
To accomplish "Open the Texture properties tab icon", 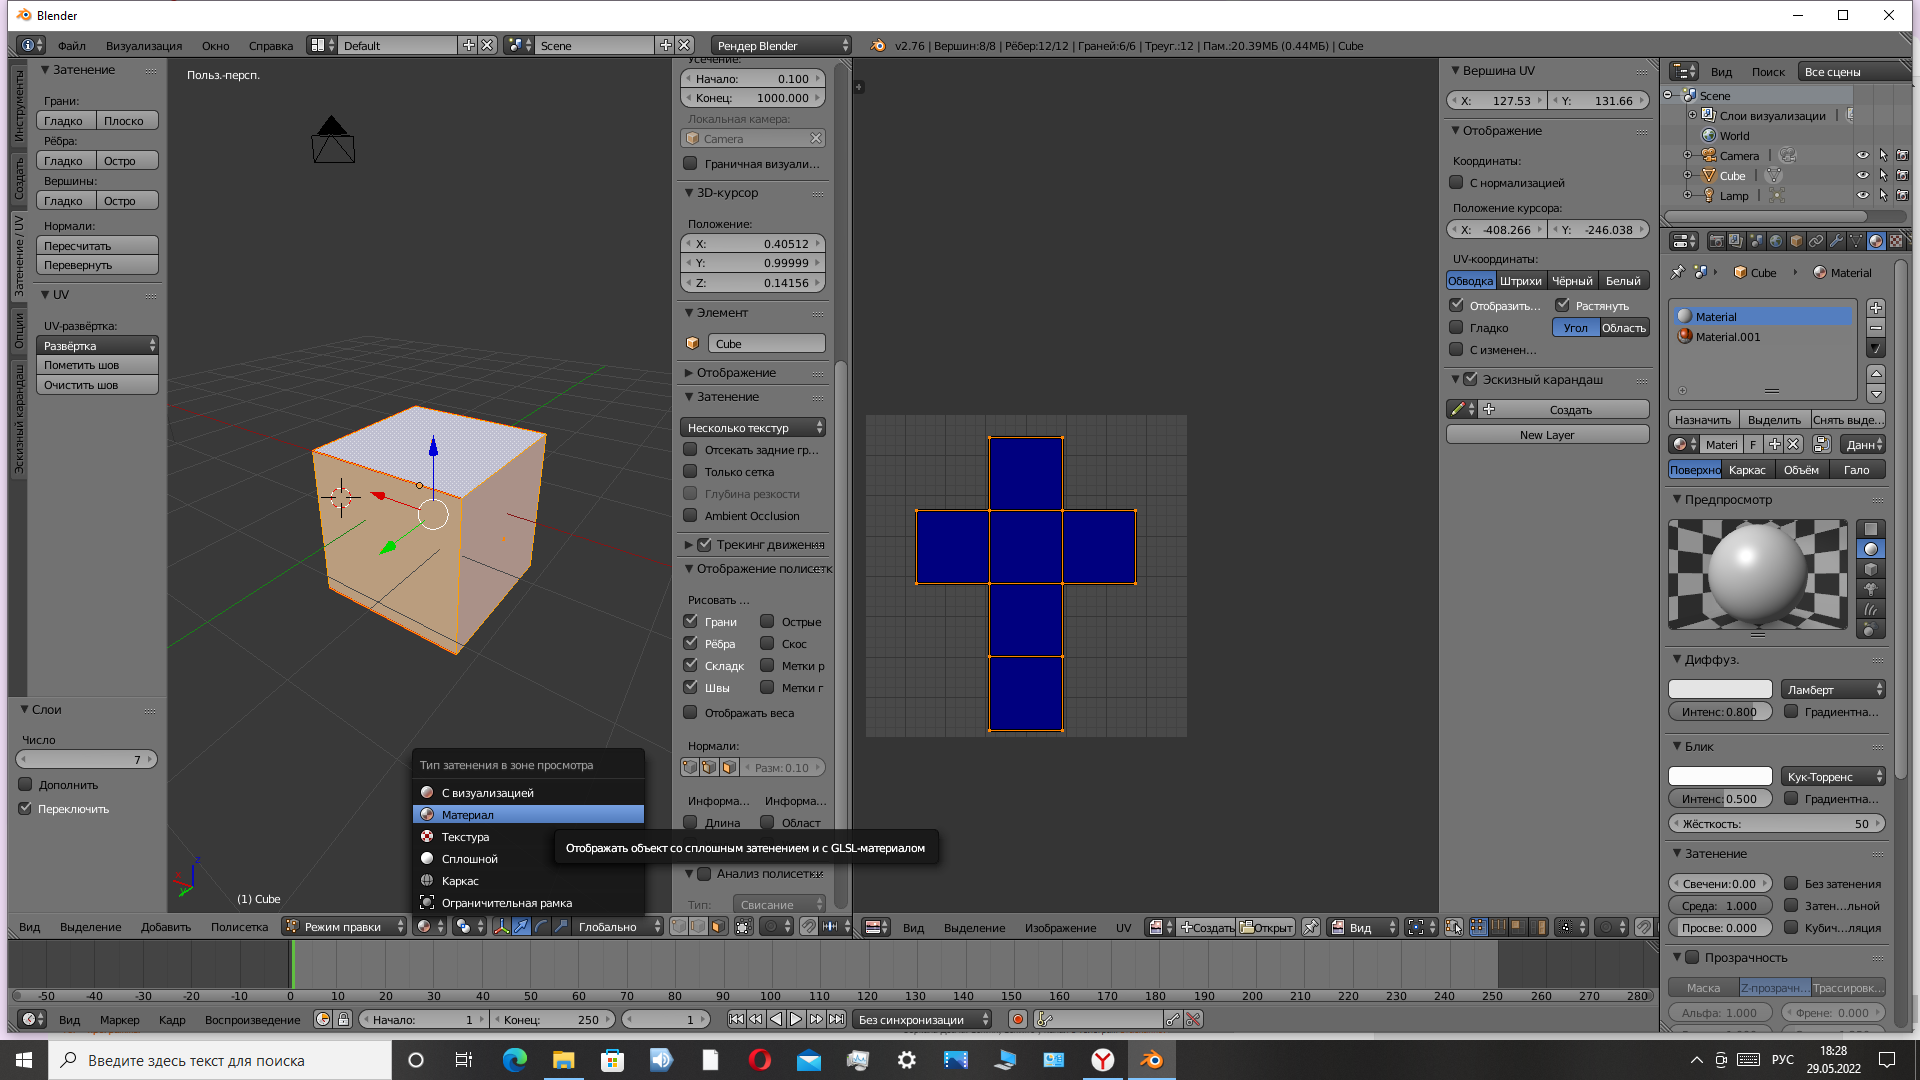I will [x=1896, y=241].
